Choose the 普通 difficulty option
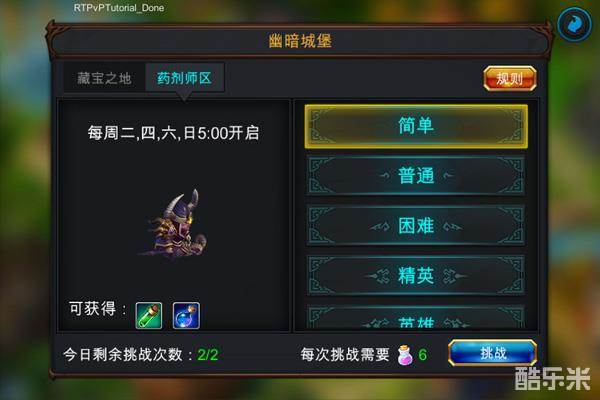The width and height of the screenshot is (600, 400). 416,176
